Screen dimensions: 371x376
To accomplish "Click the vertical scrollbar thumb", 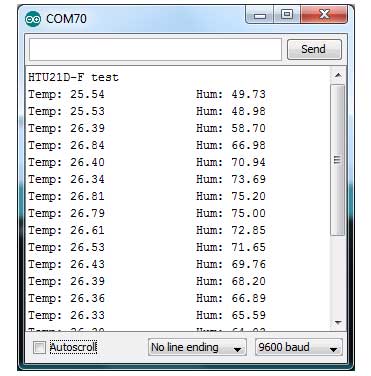I will coord(338,160).
